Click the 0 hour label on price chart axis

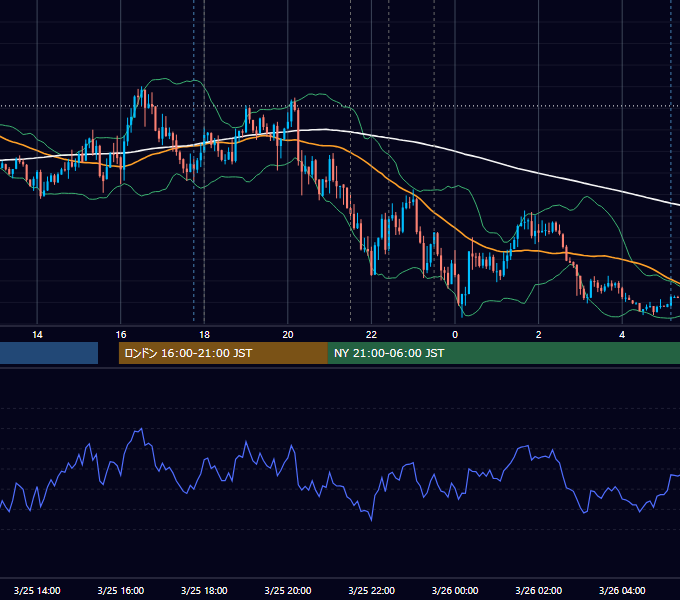[455, 335]
